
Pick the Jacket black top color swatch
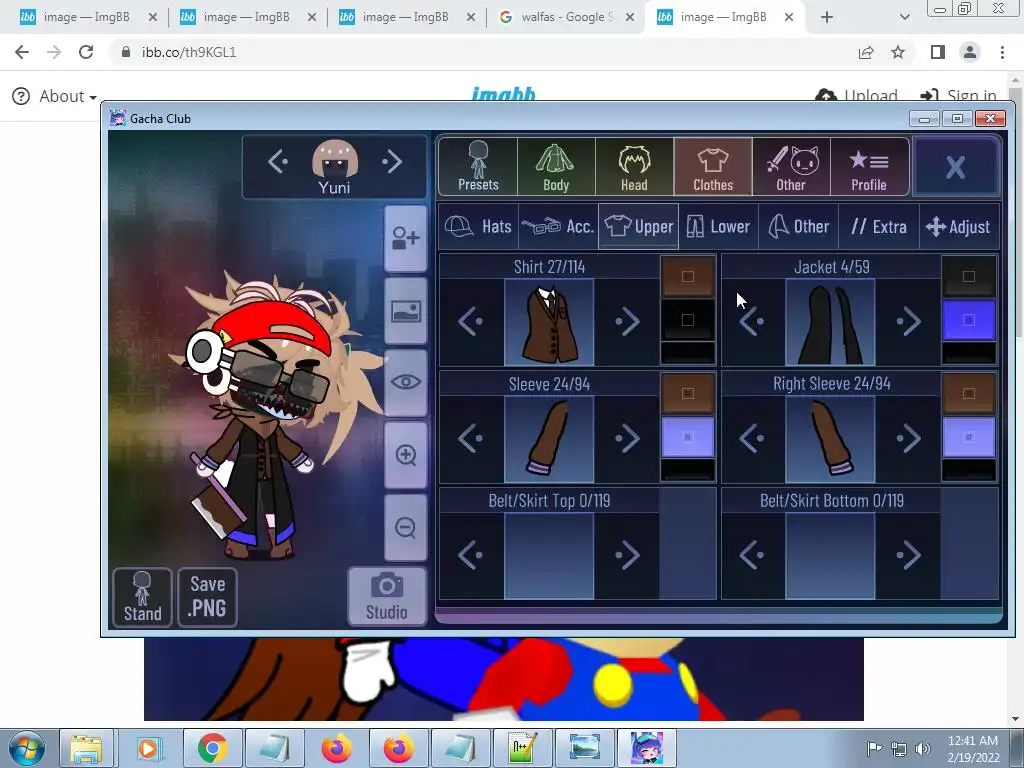[x=968, y=276]
